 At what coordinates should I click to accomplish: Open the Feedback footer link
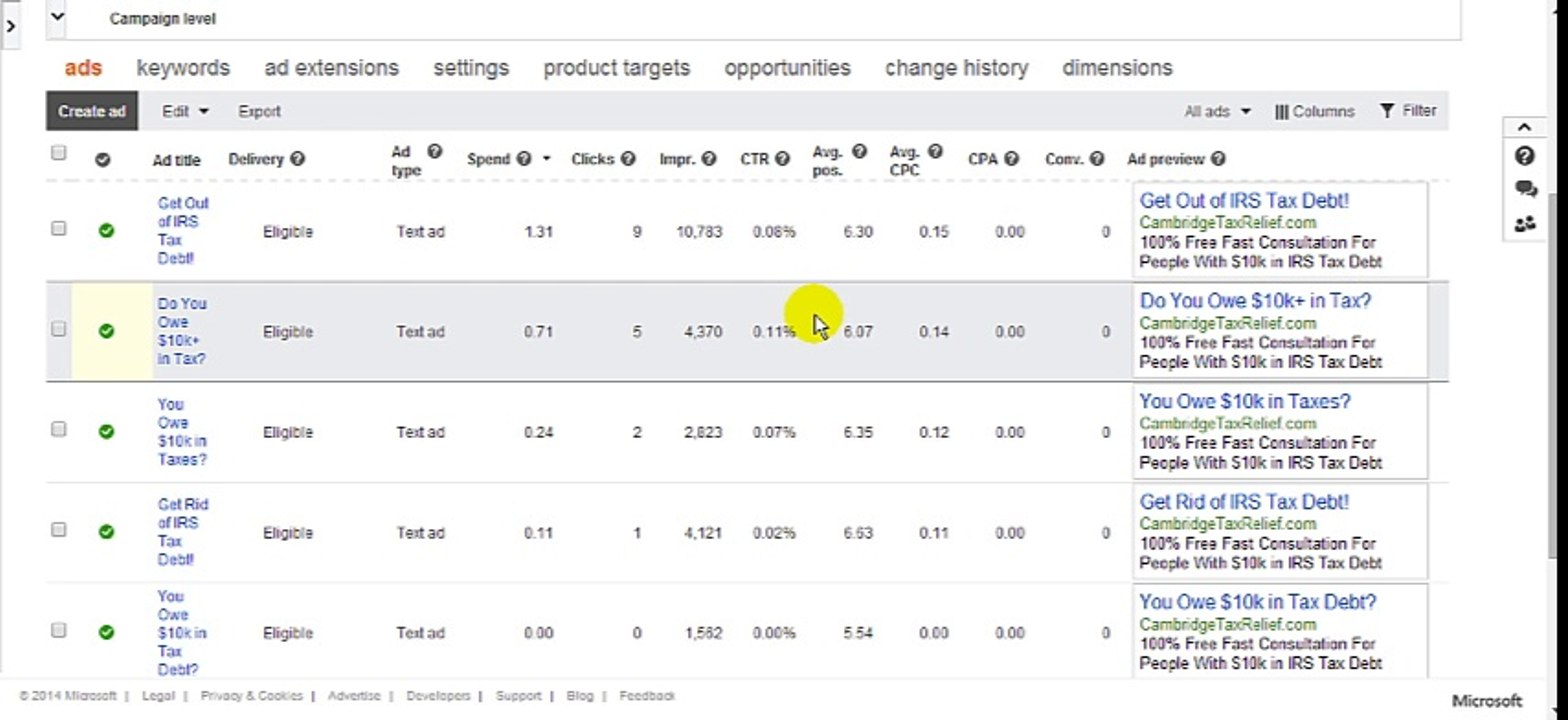[x=647, y=696]
